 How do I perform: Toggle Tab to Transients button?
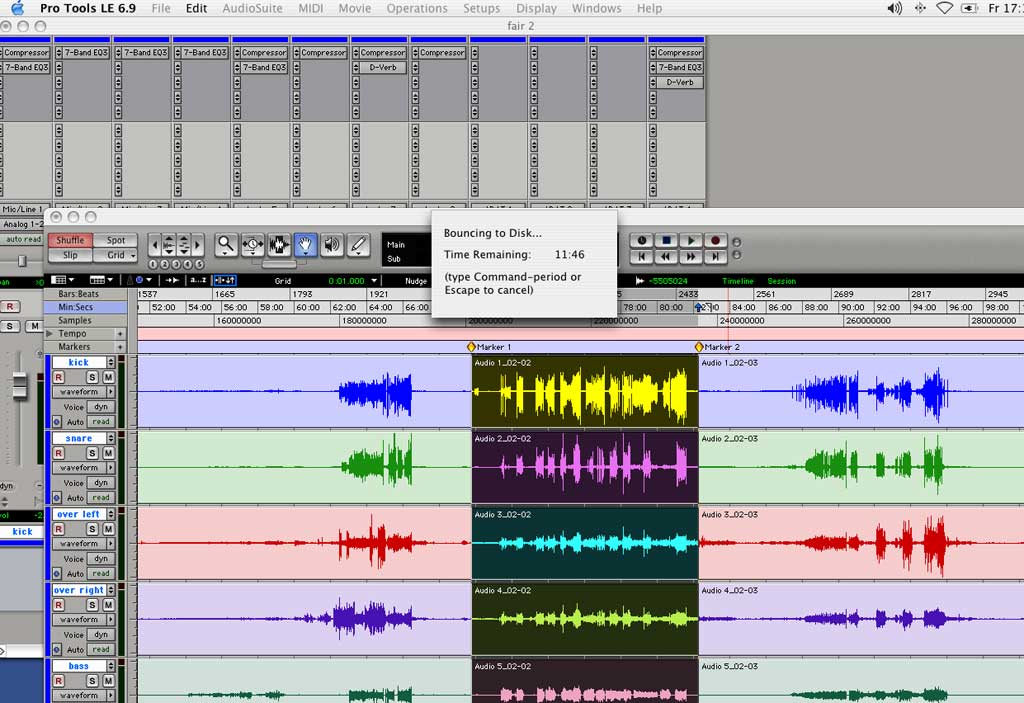coord(172,280)
